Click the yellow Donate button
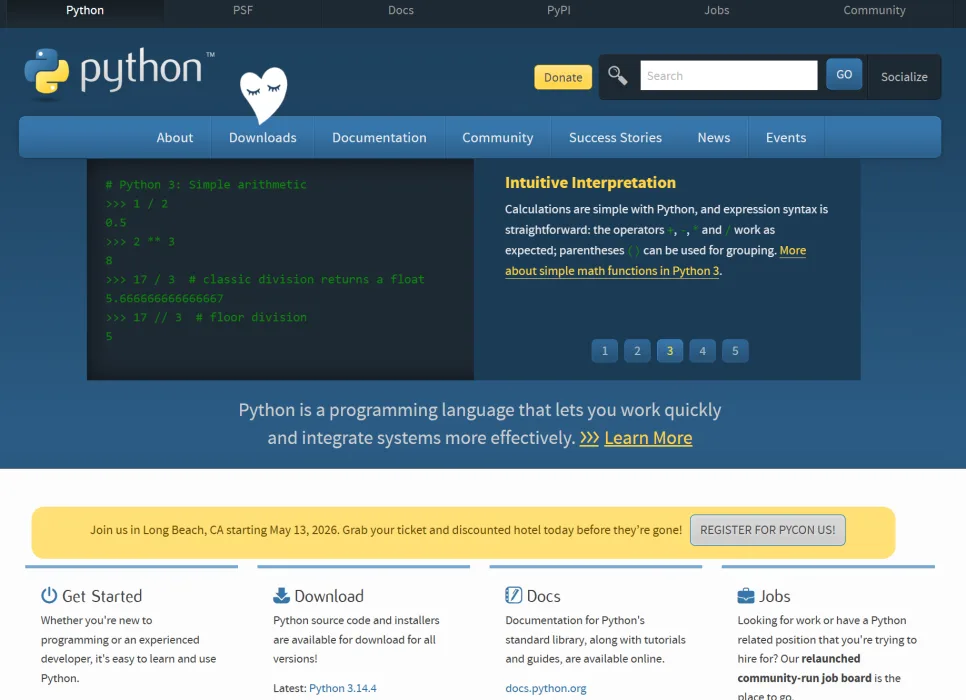 click(562, 77)
